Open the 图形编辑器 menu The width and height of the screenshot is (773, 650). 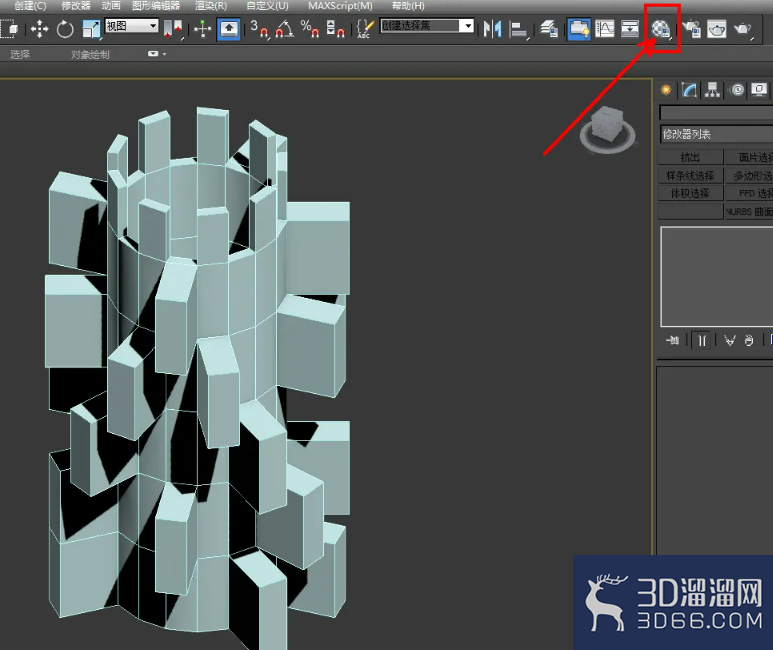(x=156, y=6)
